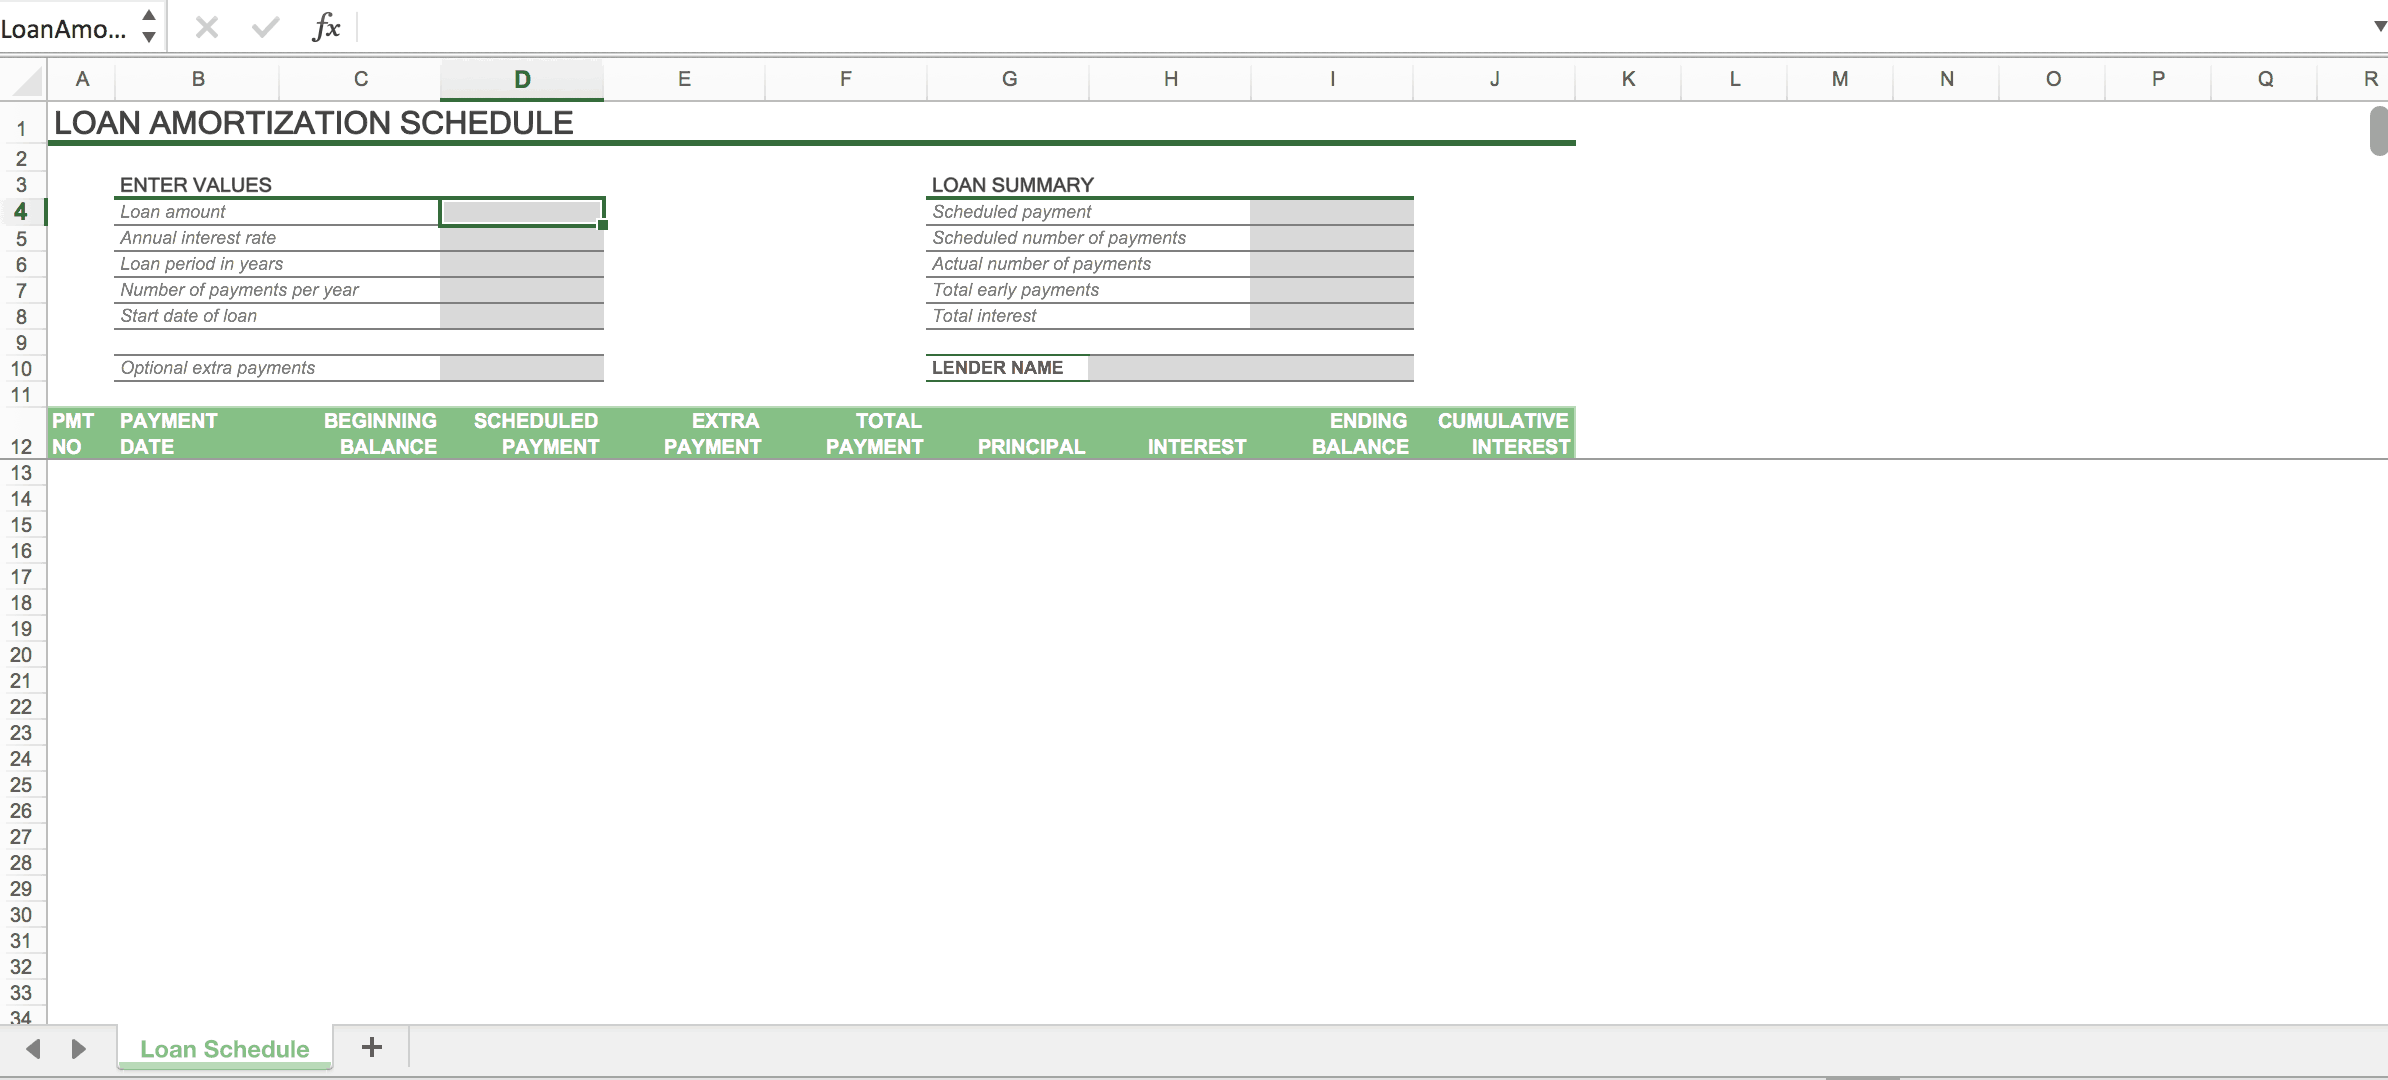Select row 12 header
The height and width of the screenshot is (1080, 2388).
tap(22, 433)
